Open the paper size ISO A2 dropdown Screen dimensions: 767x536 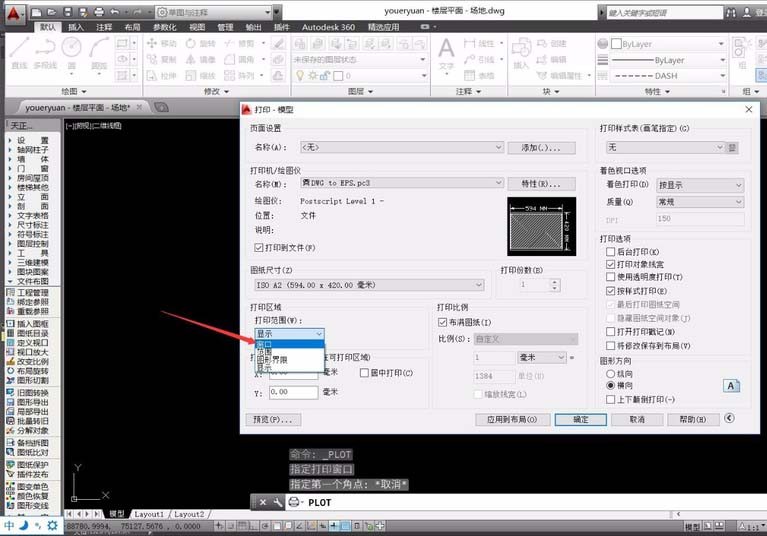(369, 285)
